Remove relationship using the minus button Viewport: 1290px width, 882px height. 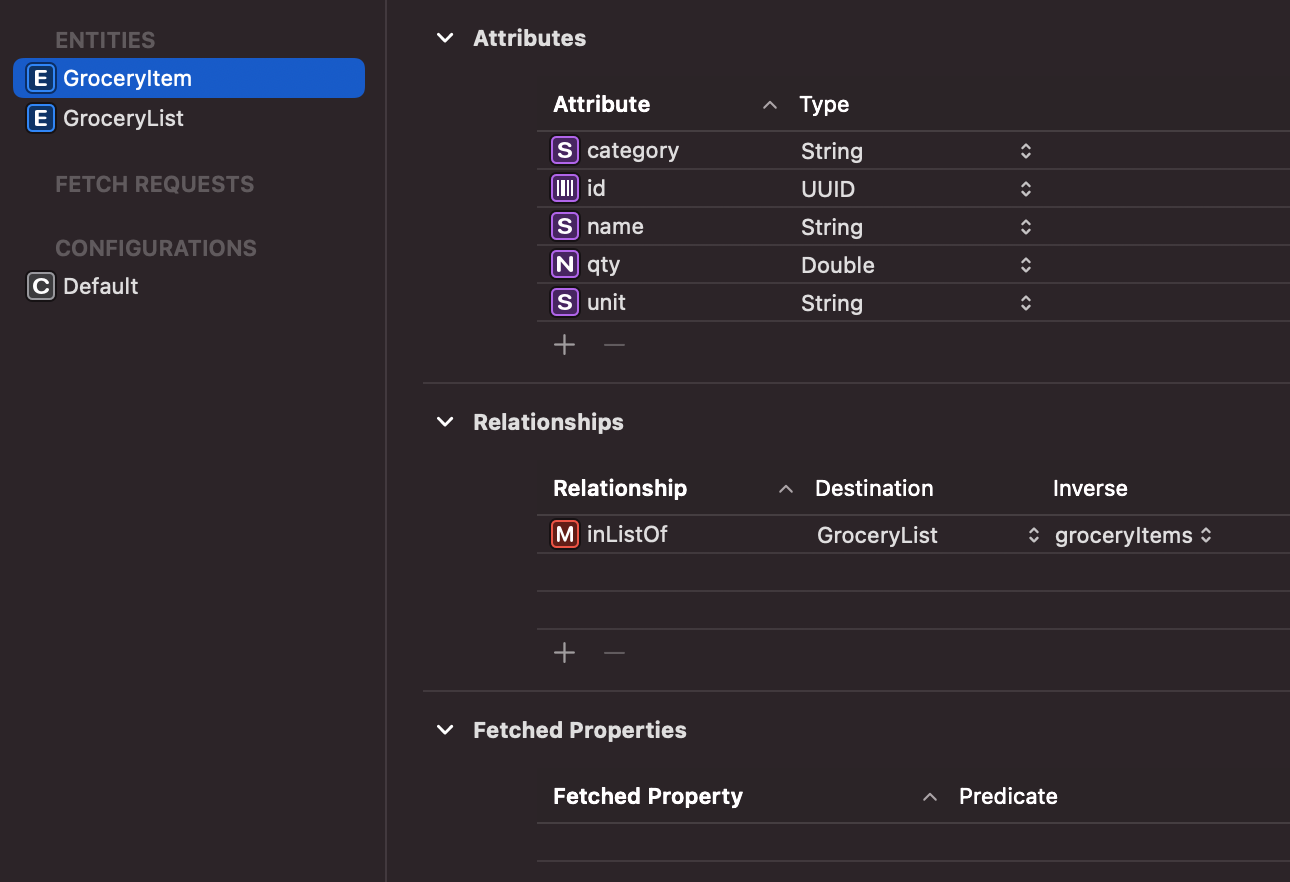tap(614, 653)
